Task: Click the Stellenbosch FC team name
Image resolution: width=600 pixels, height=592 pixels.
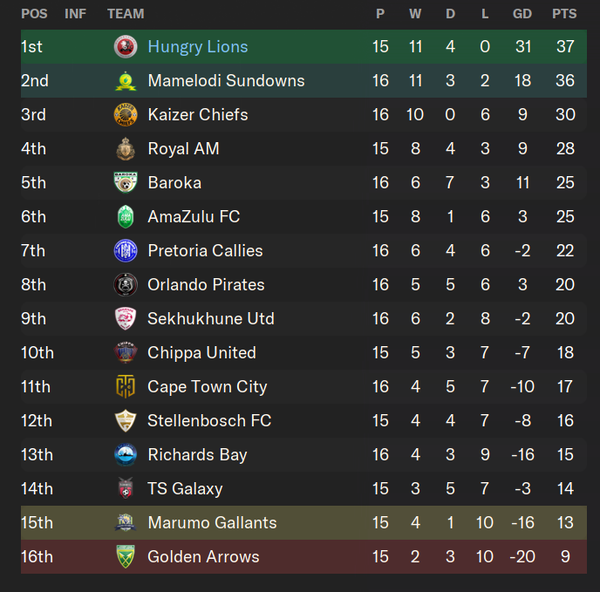Action: (x=209, y=421)
